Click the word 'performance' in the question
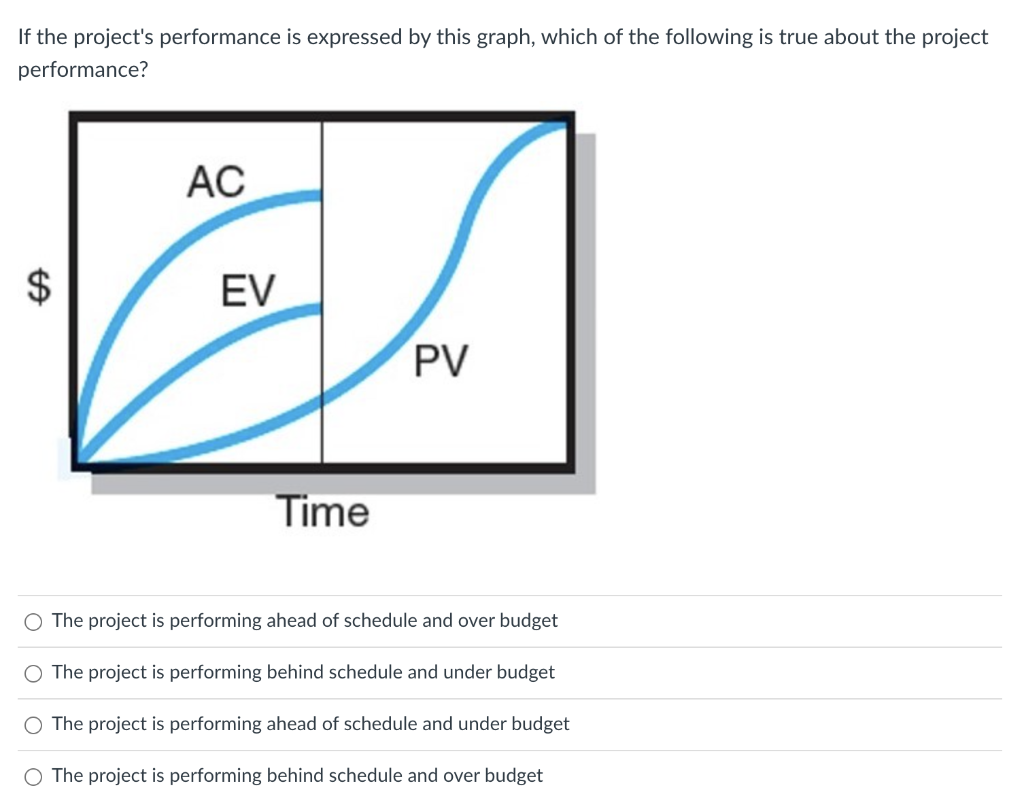This screenshot has height=809, width=1024. (x=81, y=69)
